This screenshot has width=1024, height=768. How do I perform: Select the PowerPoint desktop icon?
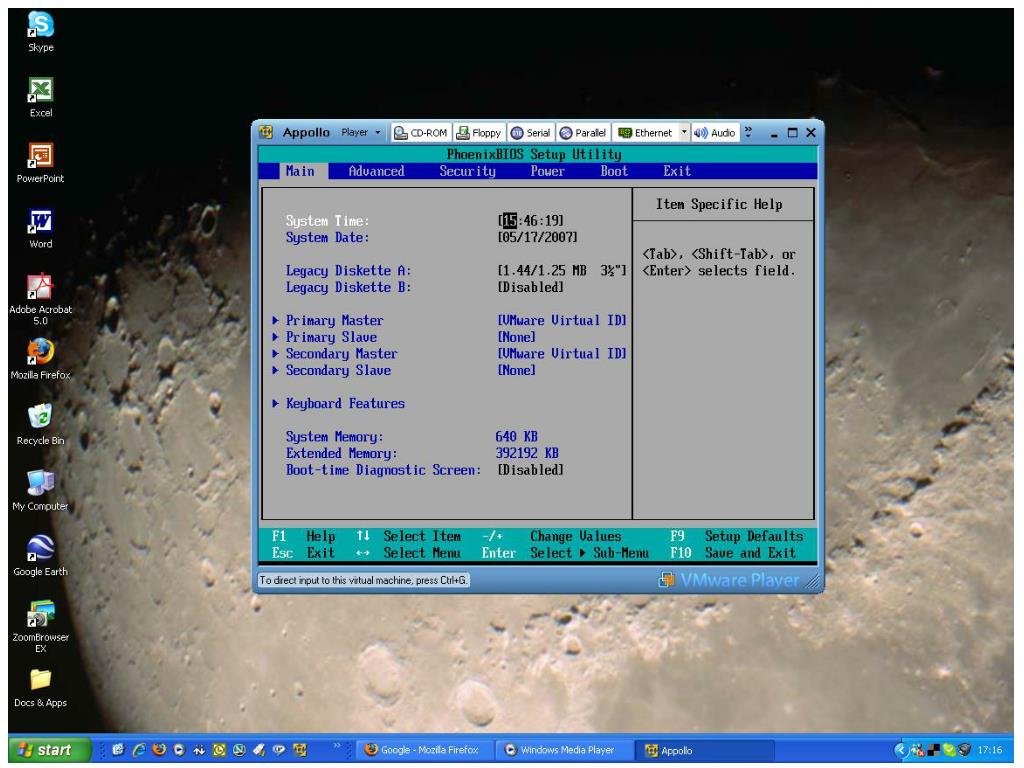coord(40,163)
